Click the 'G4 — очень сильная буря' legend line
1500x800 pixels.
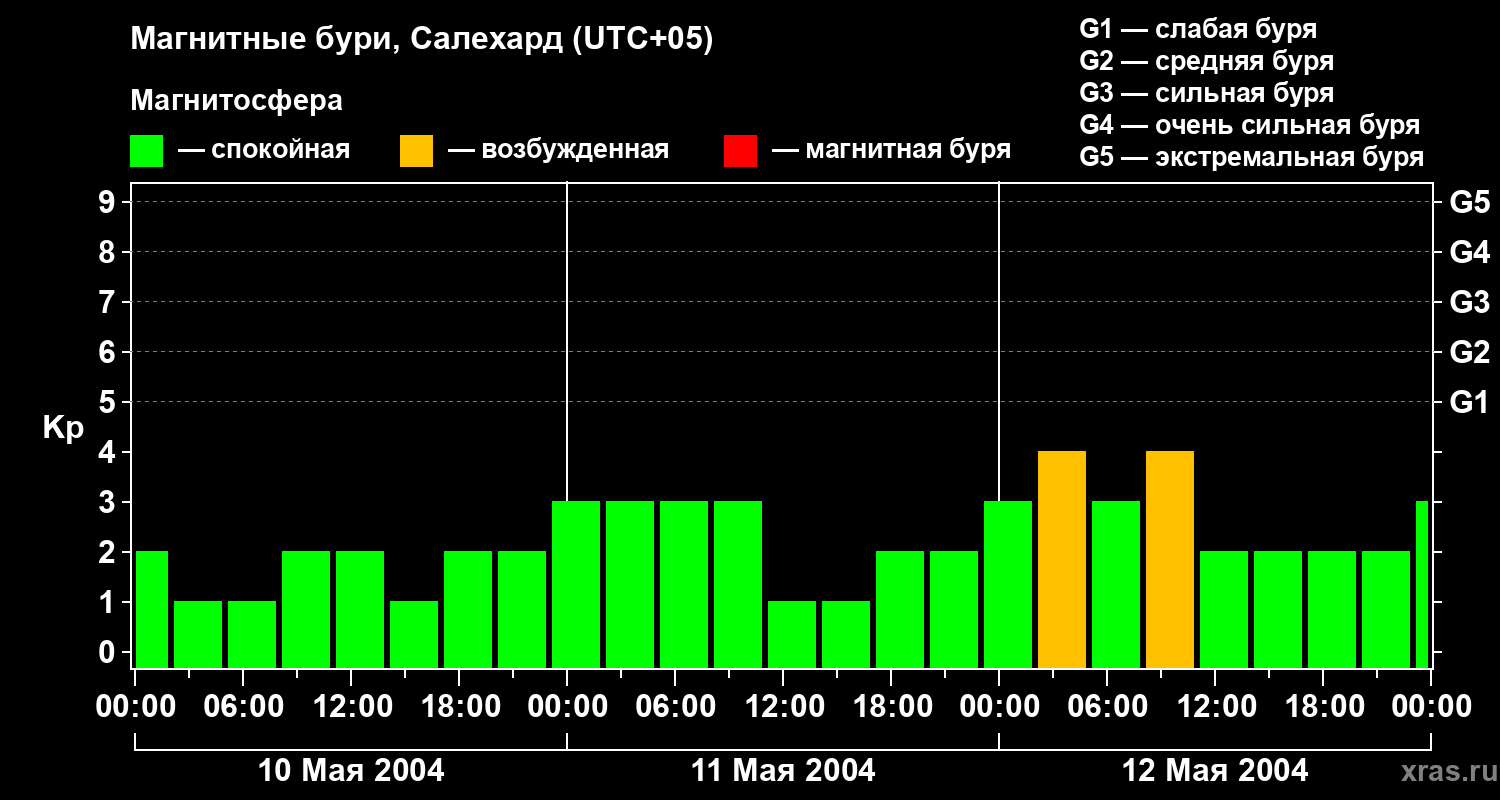point(1249,125)
